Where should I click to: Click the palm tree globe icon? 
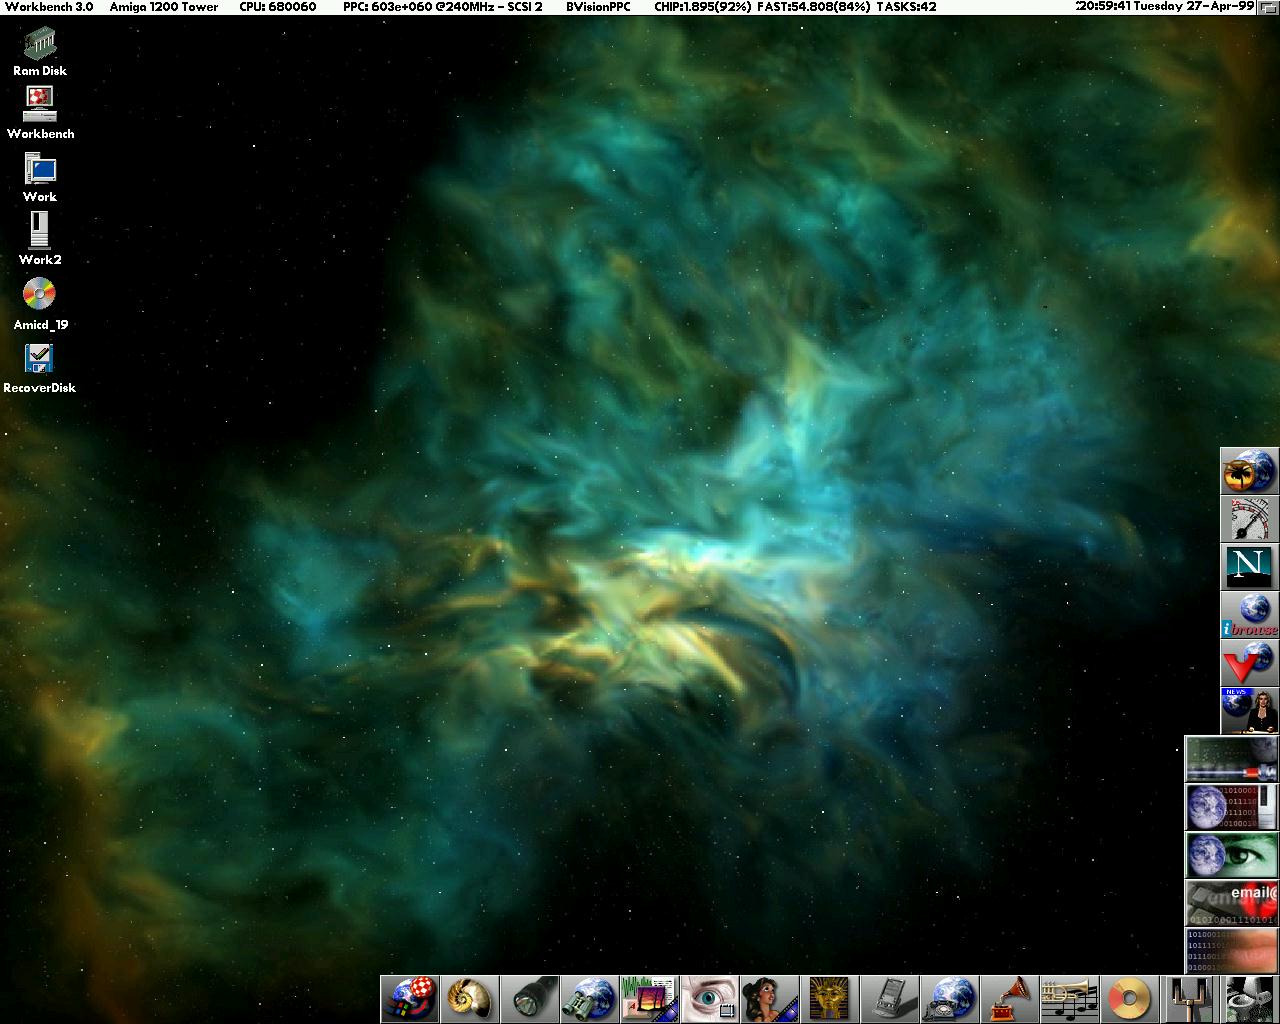point(1249,471)
